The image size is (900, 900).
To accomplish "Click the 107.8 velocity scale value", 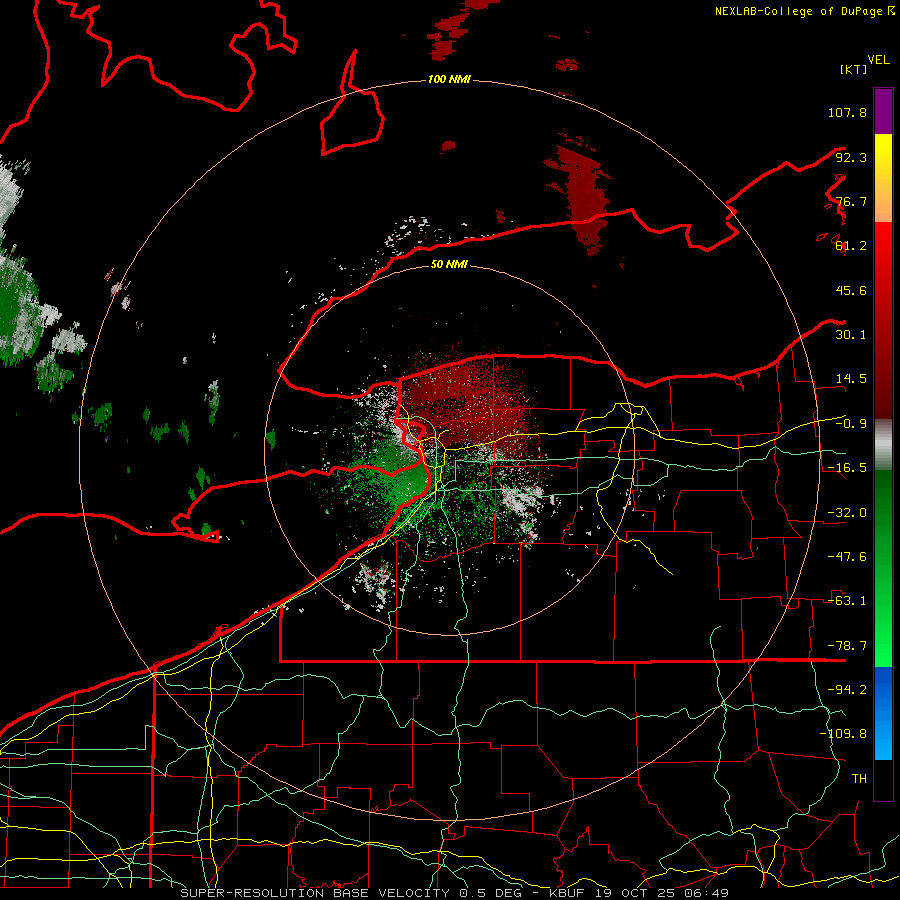I will [847, 112].
